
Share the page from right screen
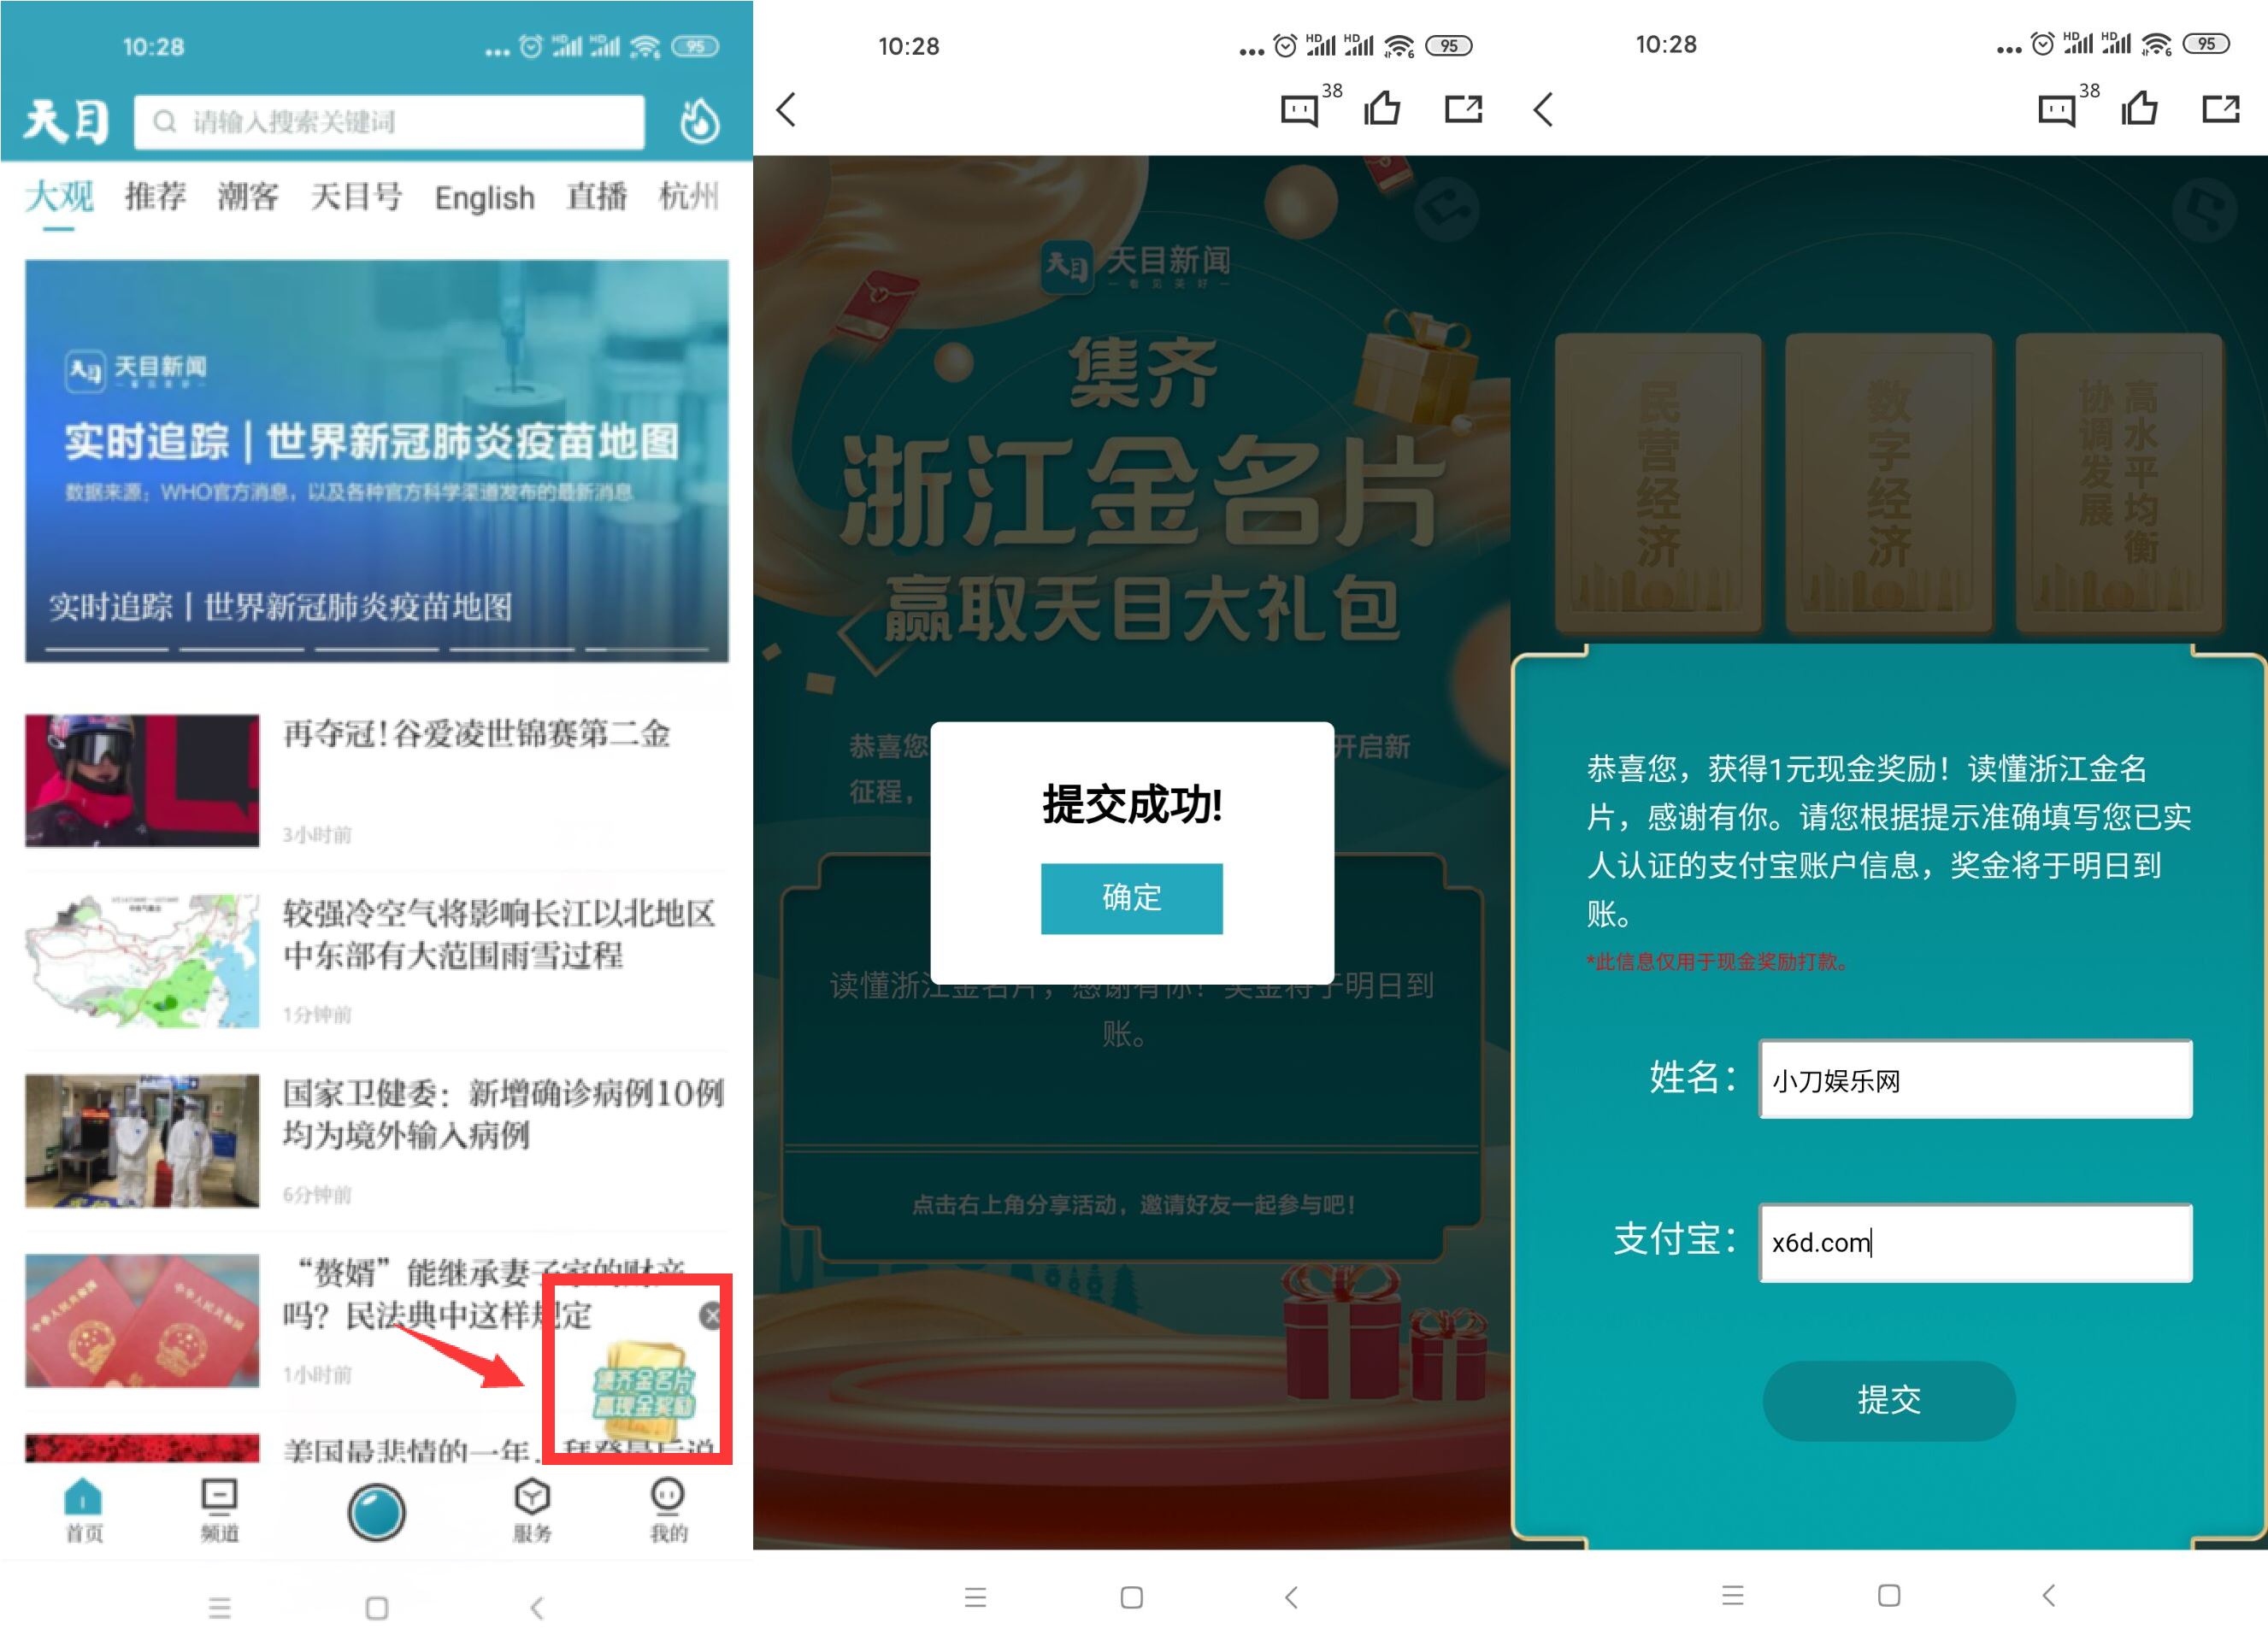click(2221, 108)
